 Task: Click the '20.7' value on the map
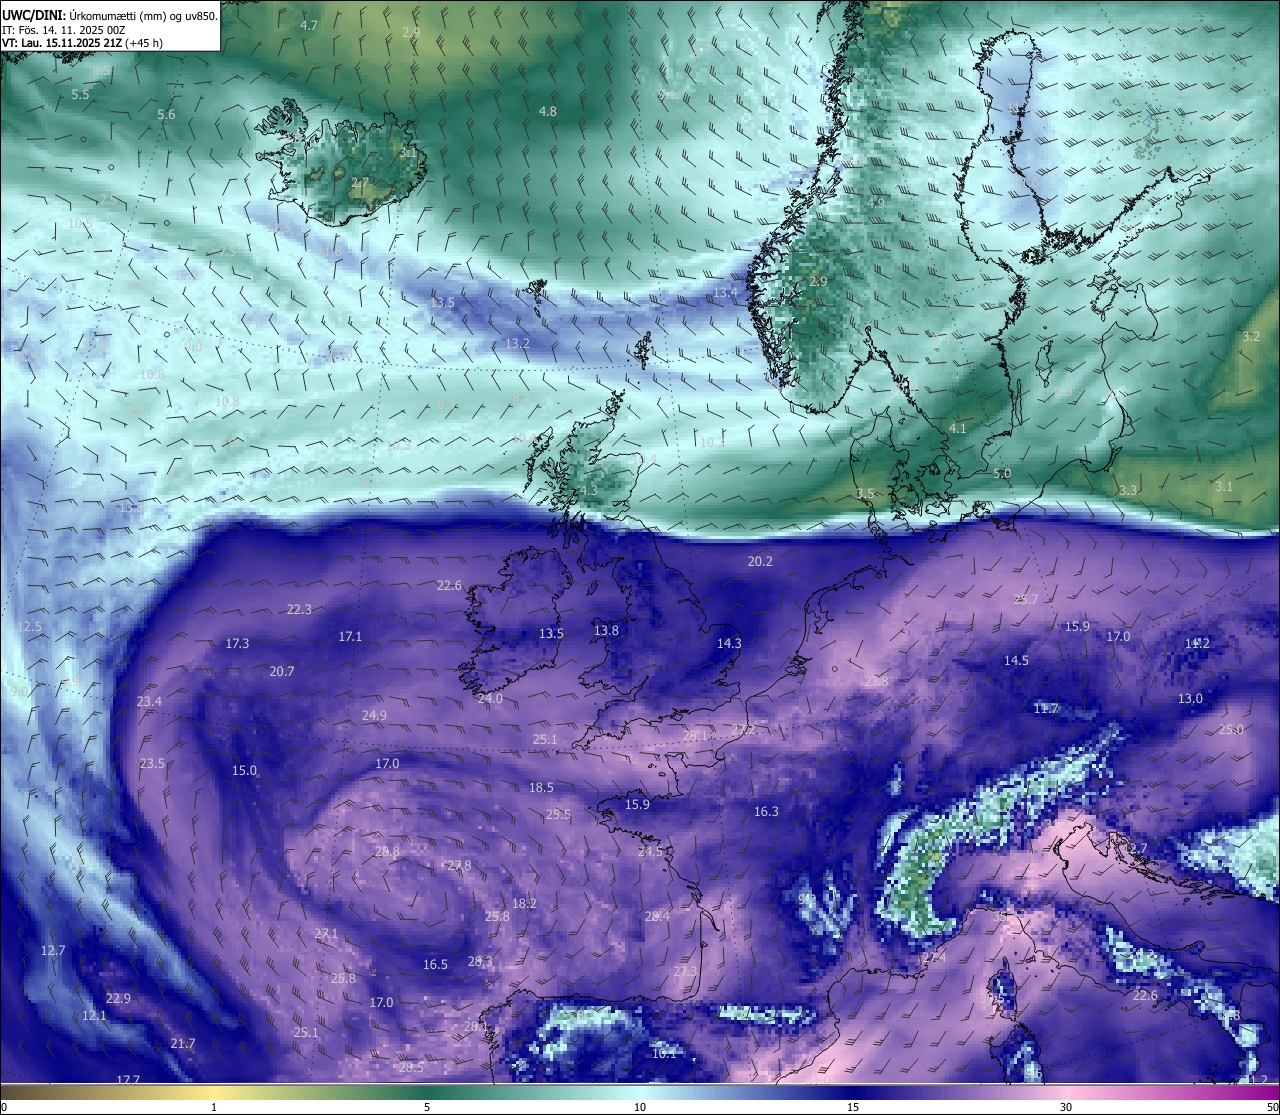[x=282, y=672]
